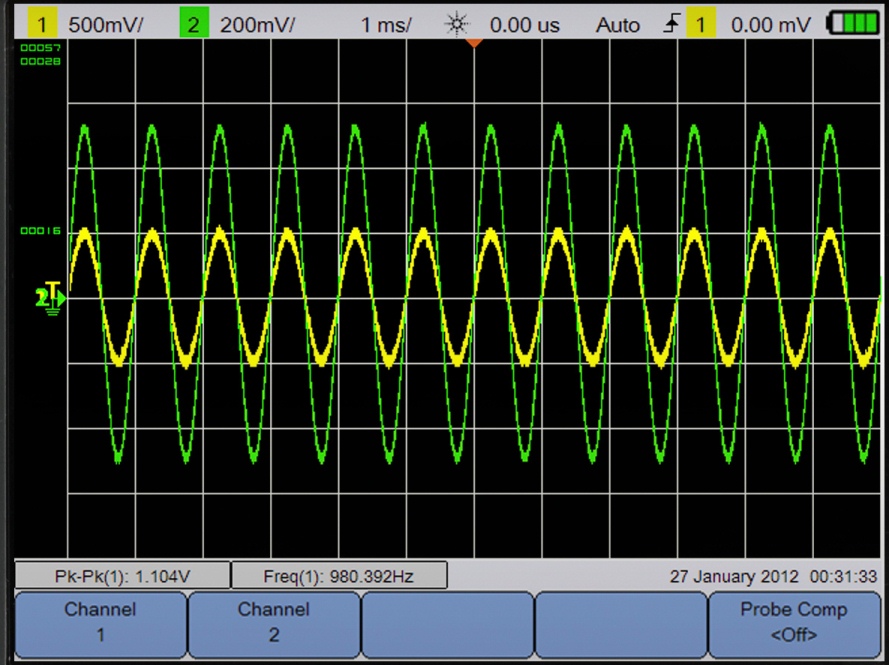Select the 1 ms/ timebase setting
This screenshot has width=889, height=665.
point(386,26)
